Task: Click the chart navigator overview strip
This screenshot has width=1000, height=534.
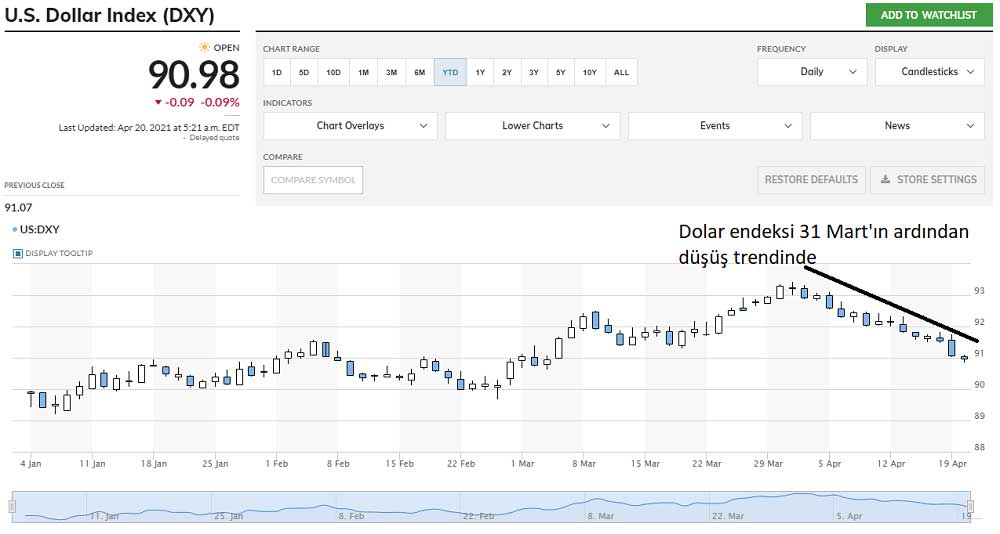Action: click(491, 507)
